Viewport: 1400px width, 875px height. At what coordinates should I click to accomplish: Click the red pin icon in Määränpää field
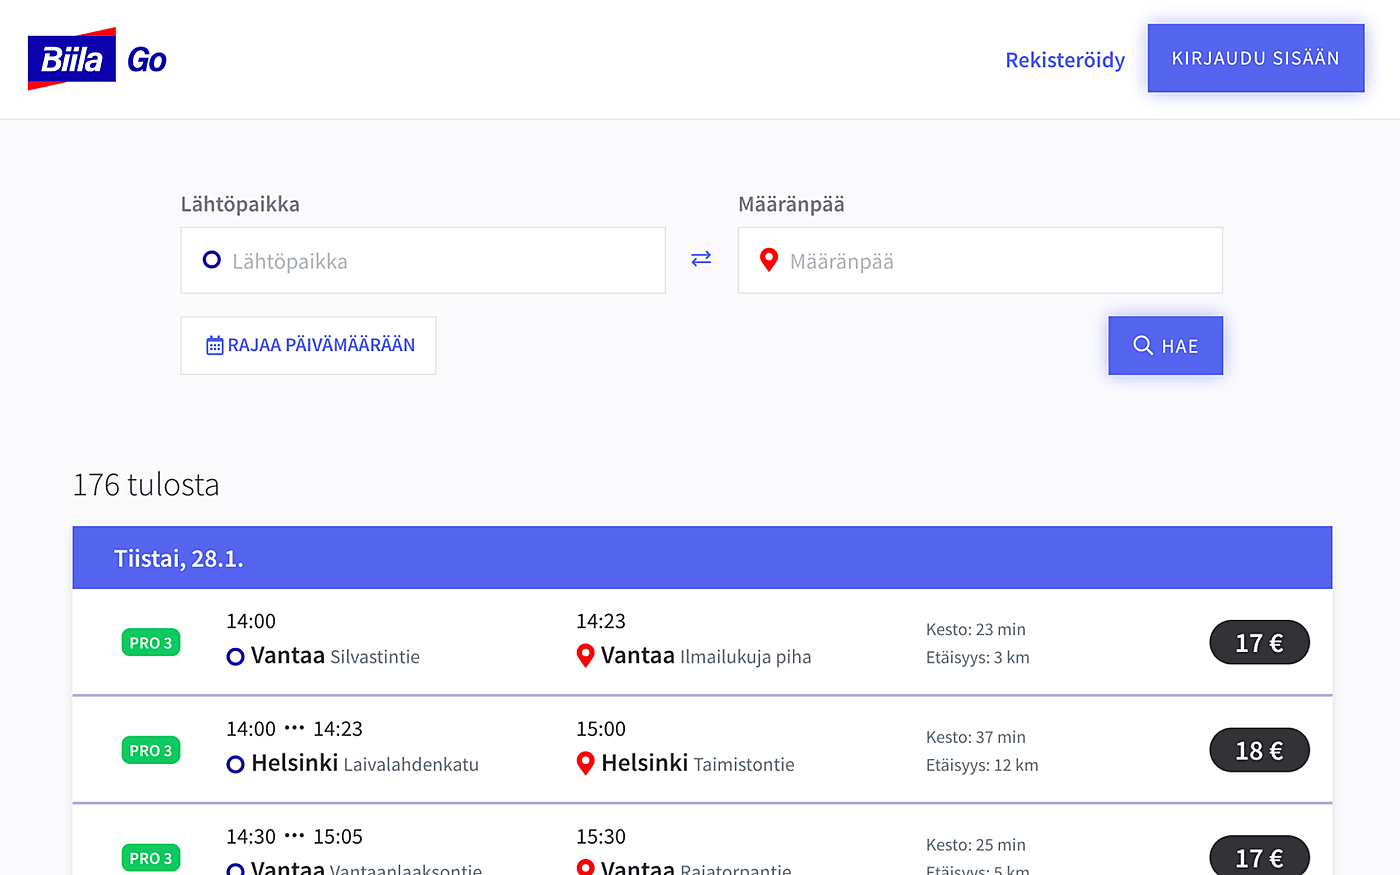click(769, 260)
